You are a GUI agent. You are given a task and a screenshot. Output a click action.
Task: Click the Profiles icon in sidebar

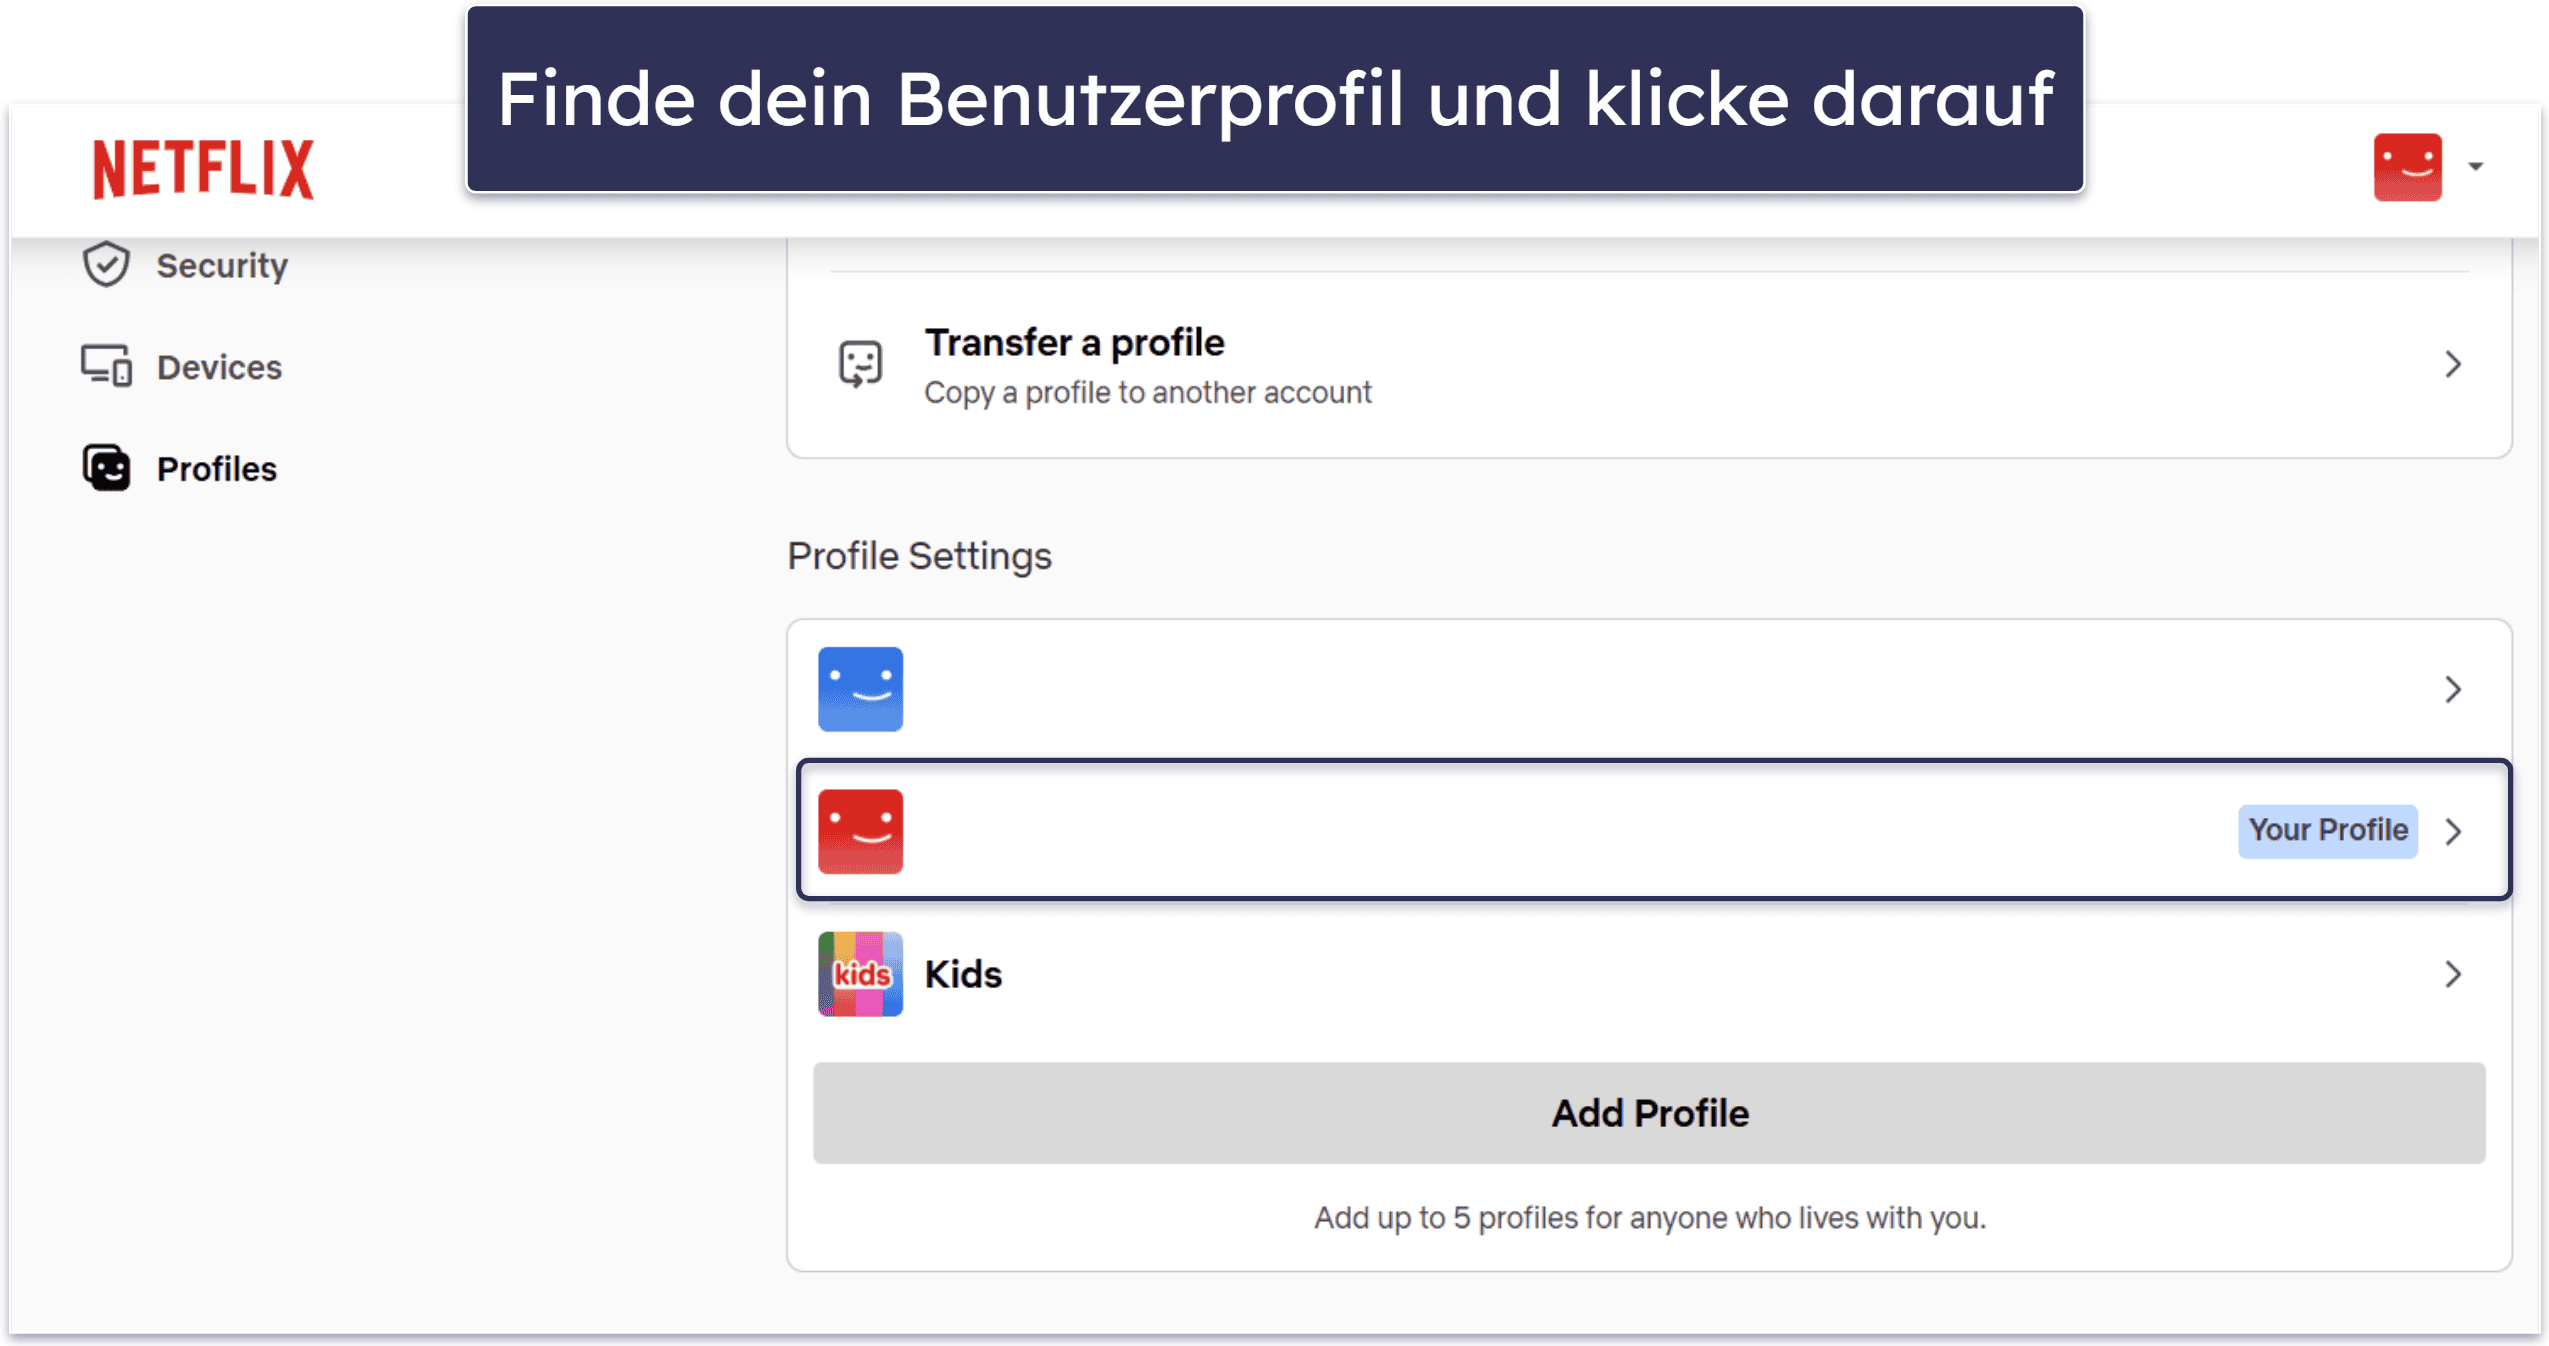pyautogui.click(x=106, y=469)
